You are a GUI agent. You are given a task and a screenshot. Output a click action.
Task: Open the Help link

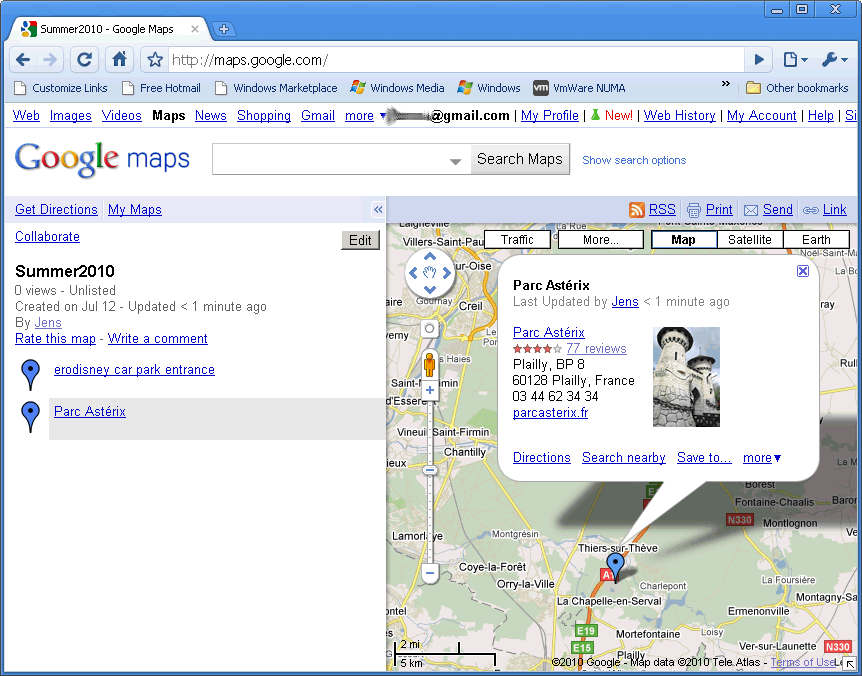coord(821,115)
